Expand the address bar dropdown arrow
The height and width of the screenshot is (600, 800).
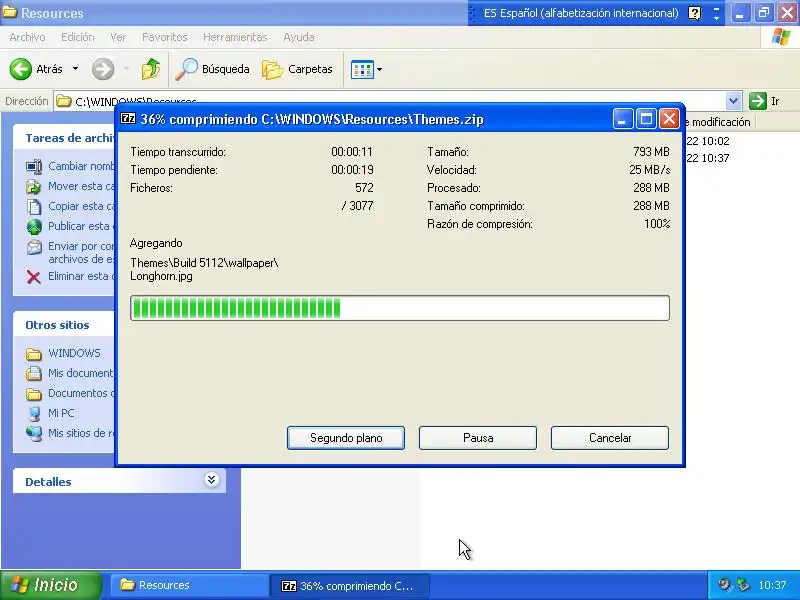click(x=733, y=101)
